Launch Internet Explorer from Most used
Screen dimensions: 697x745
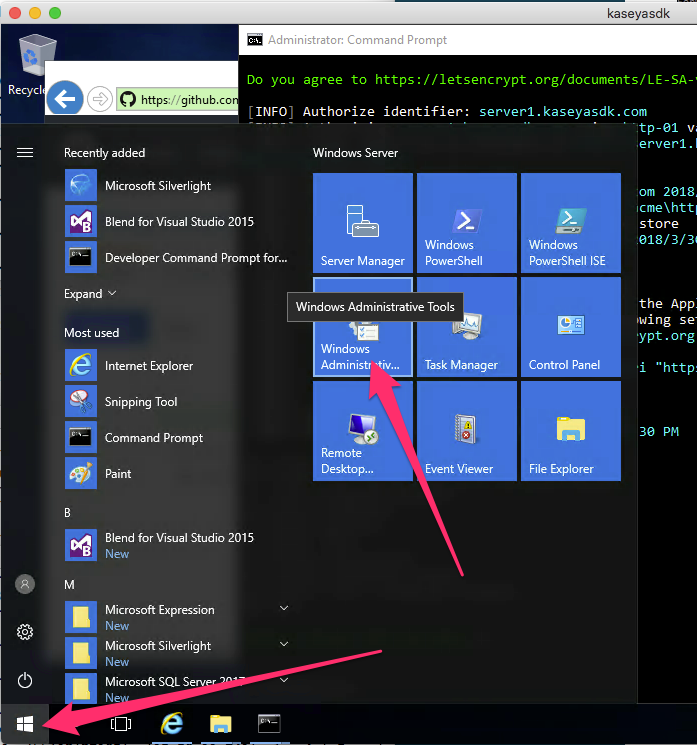177,366
